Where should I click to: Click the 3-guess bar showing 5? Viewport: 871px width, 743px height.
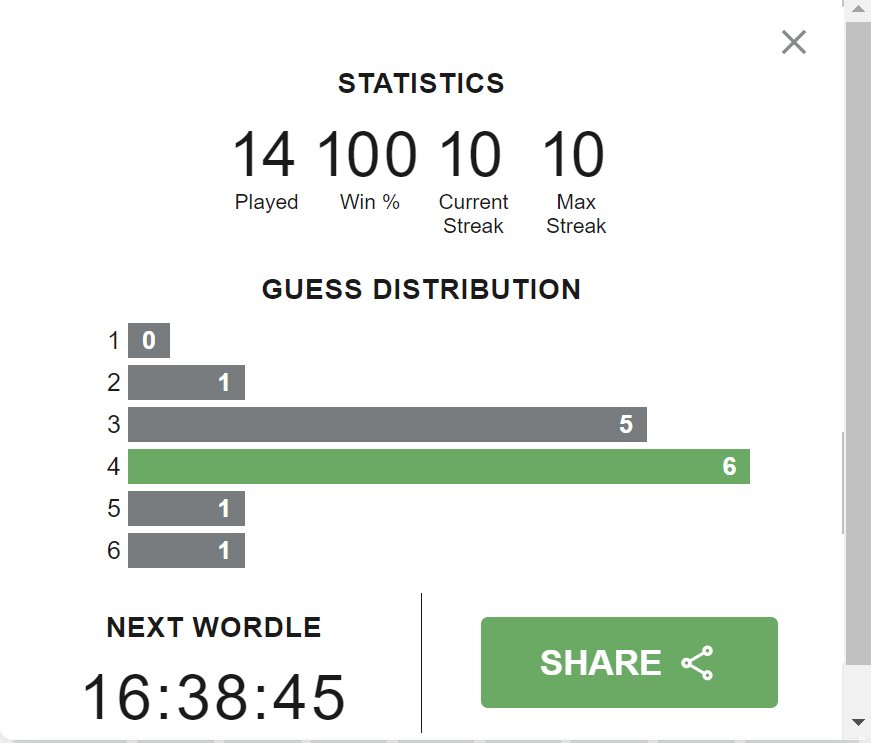(387, 424)
